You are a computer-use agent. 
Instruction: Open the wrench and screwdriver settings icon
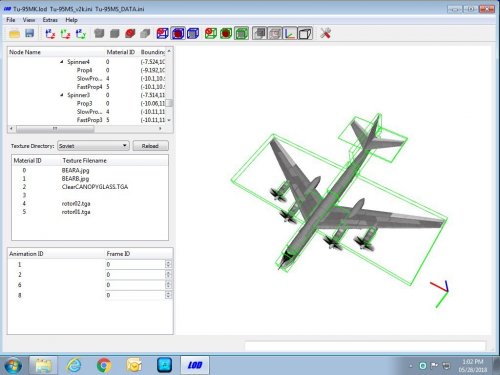pyautogui.click(x=325, y=33)
